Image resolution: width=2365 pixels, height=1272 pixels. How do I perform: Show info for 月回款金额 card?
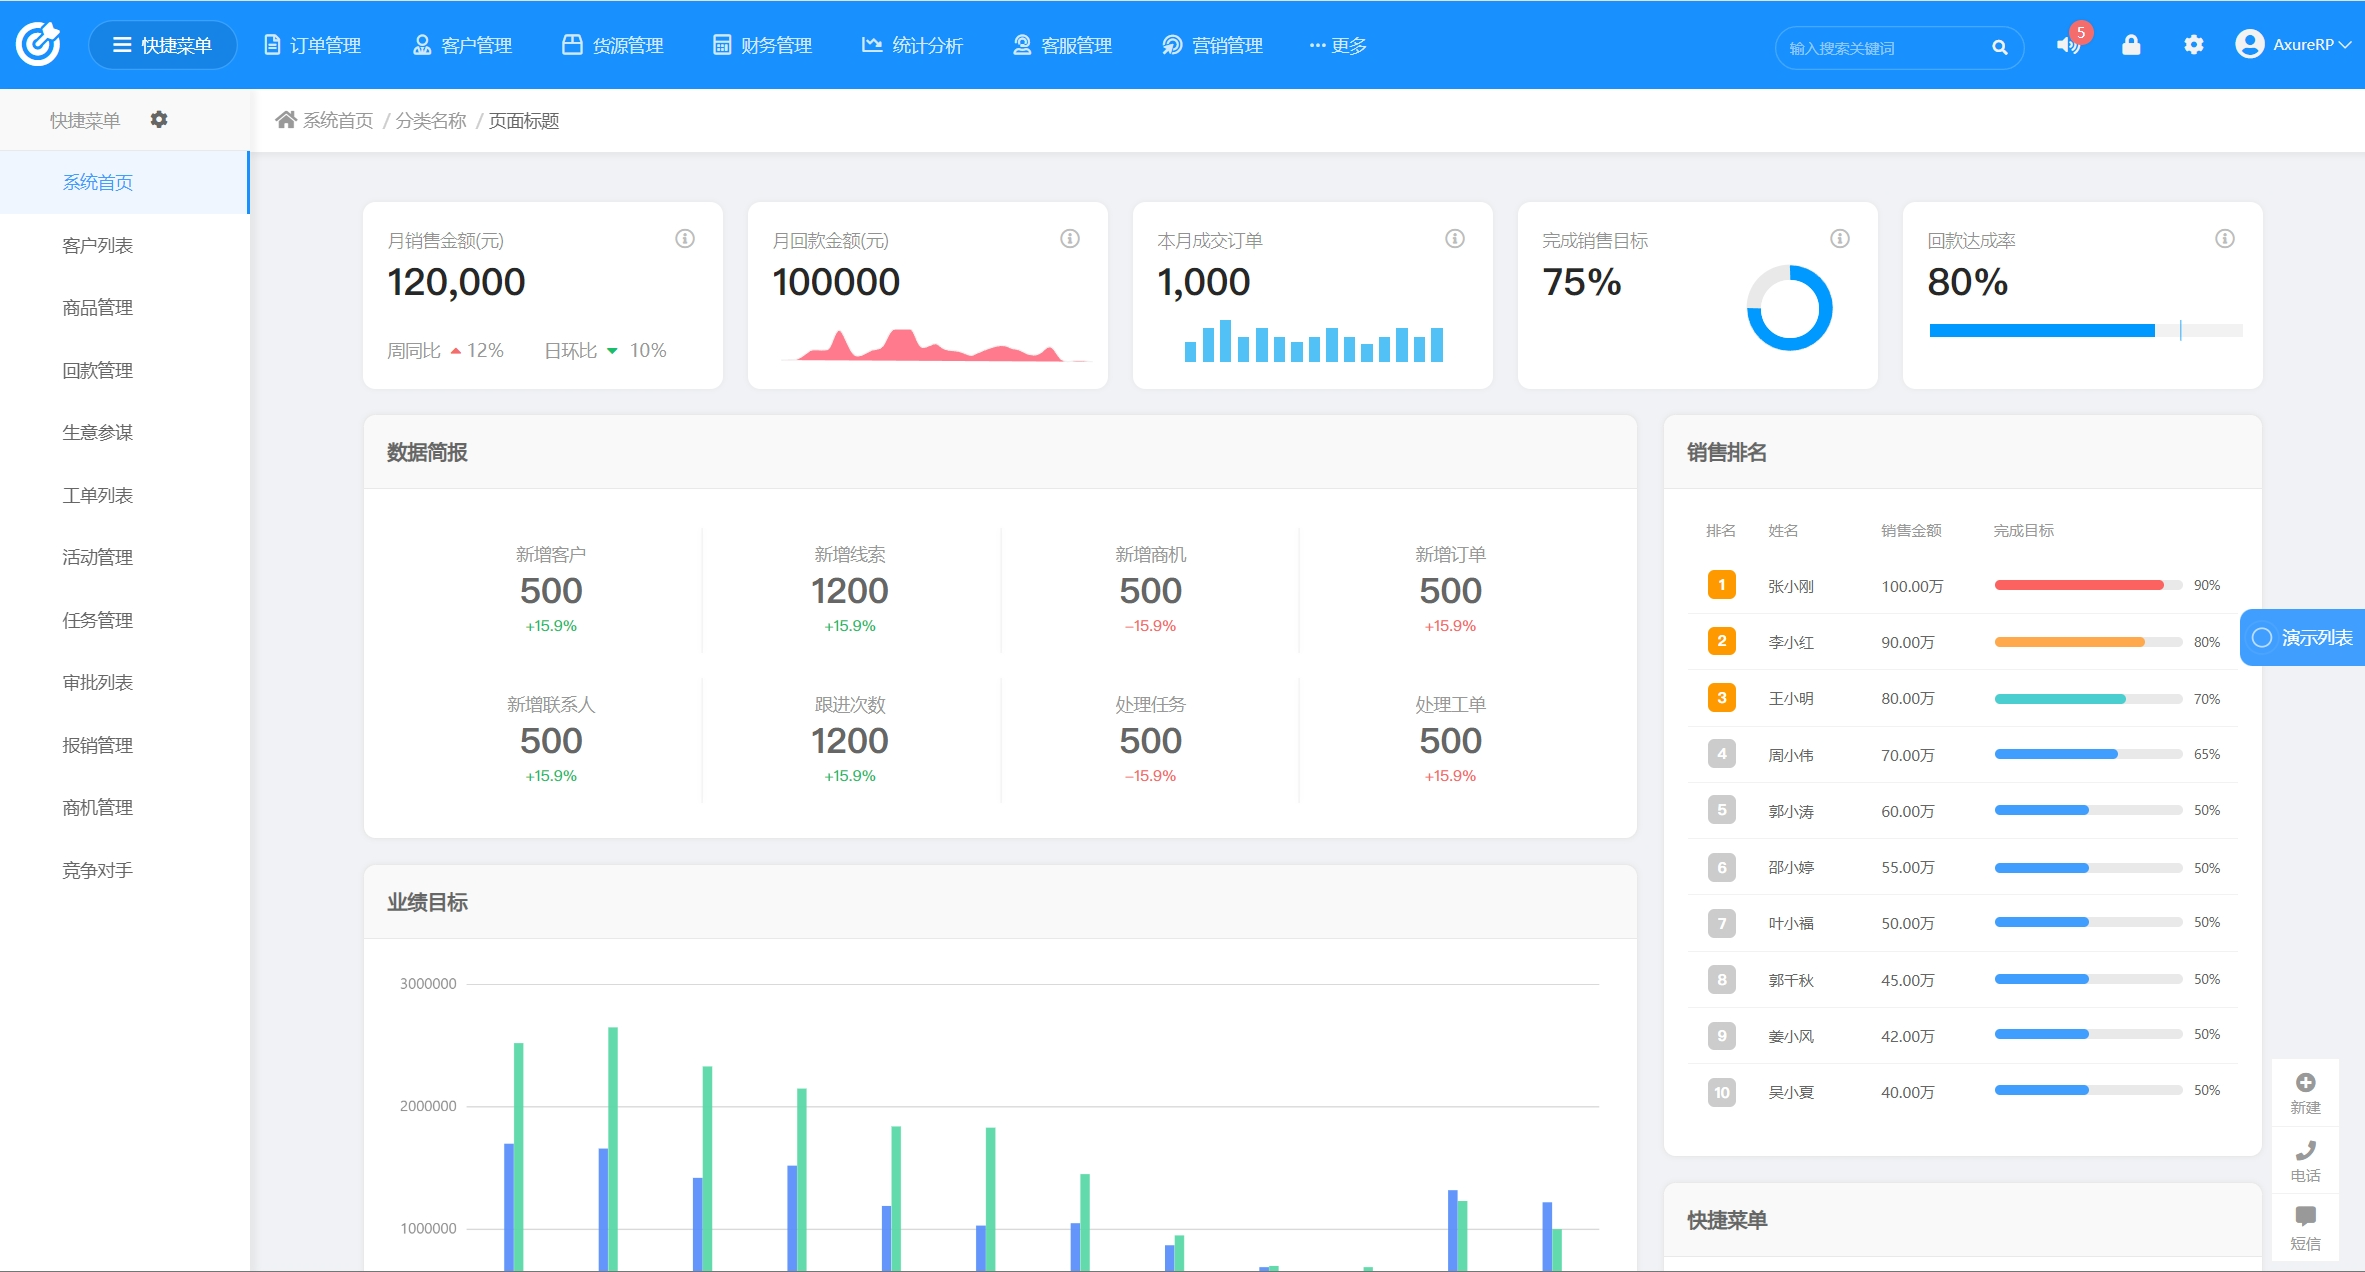pyautogui.click(x=1070, y=238)
